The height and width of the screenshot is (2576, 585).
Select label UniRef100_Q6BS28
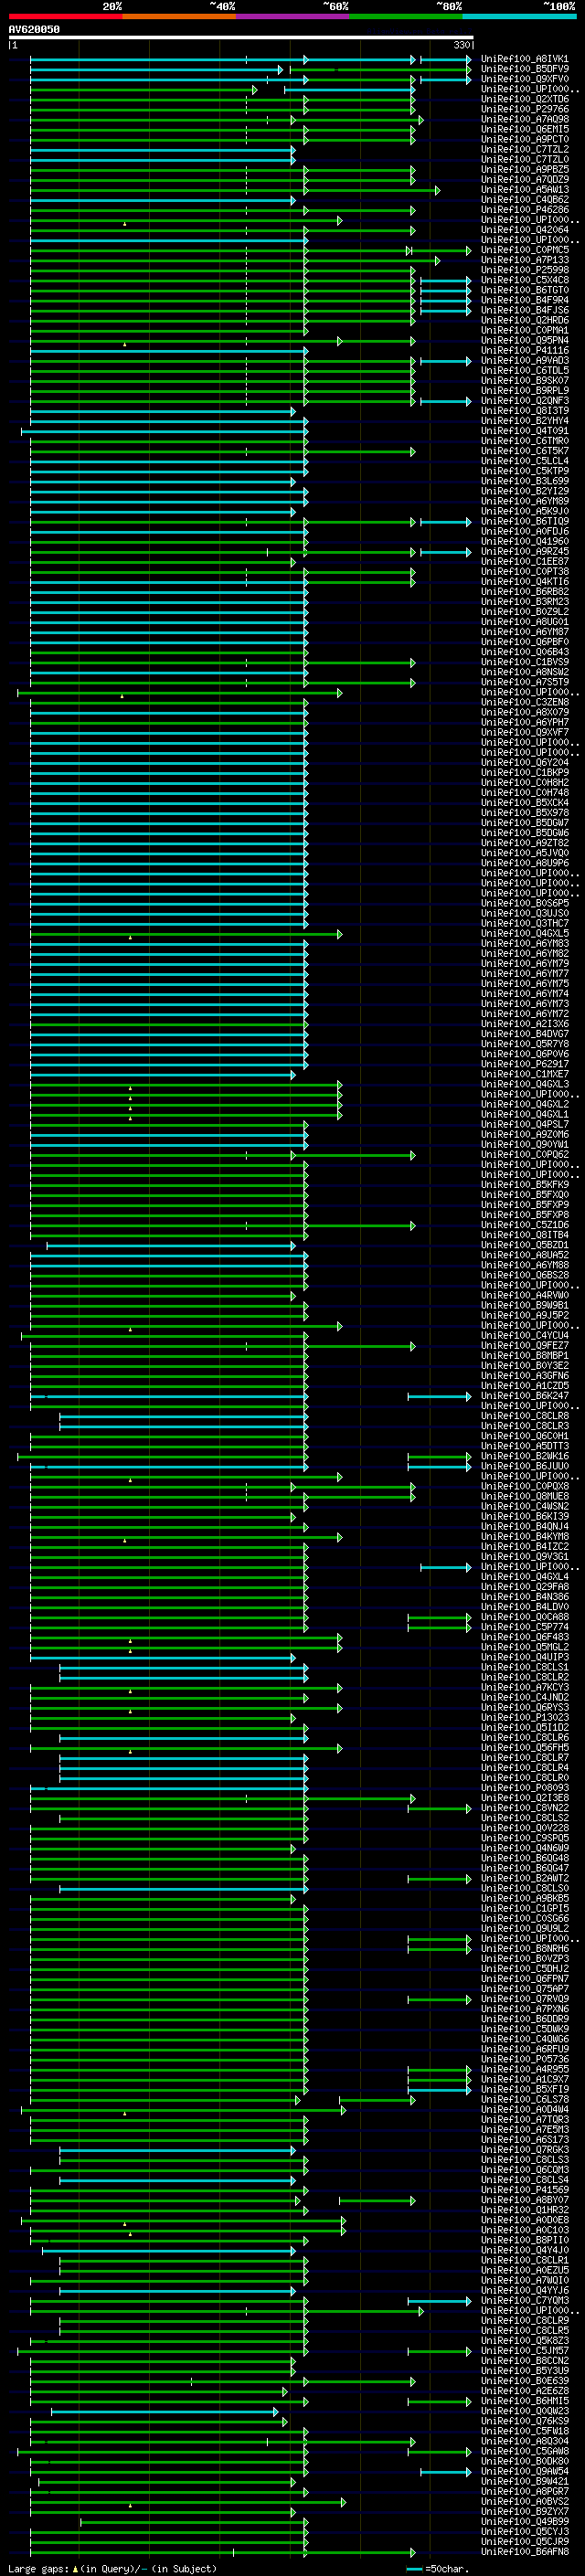point(524,1275)
